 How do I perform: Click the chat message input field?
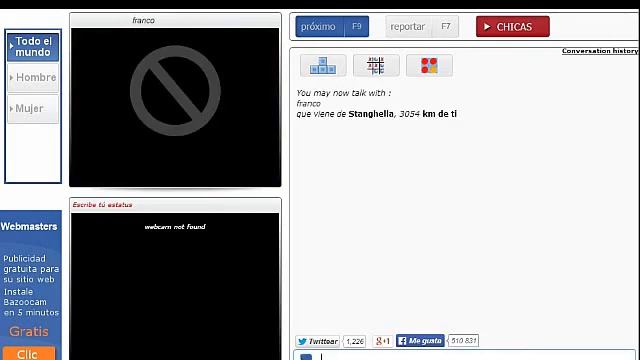click(464, 355)
